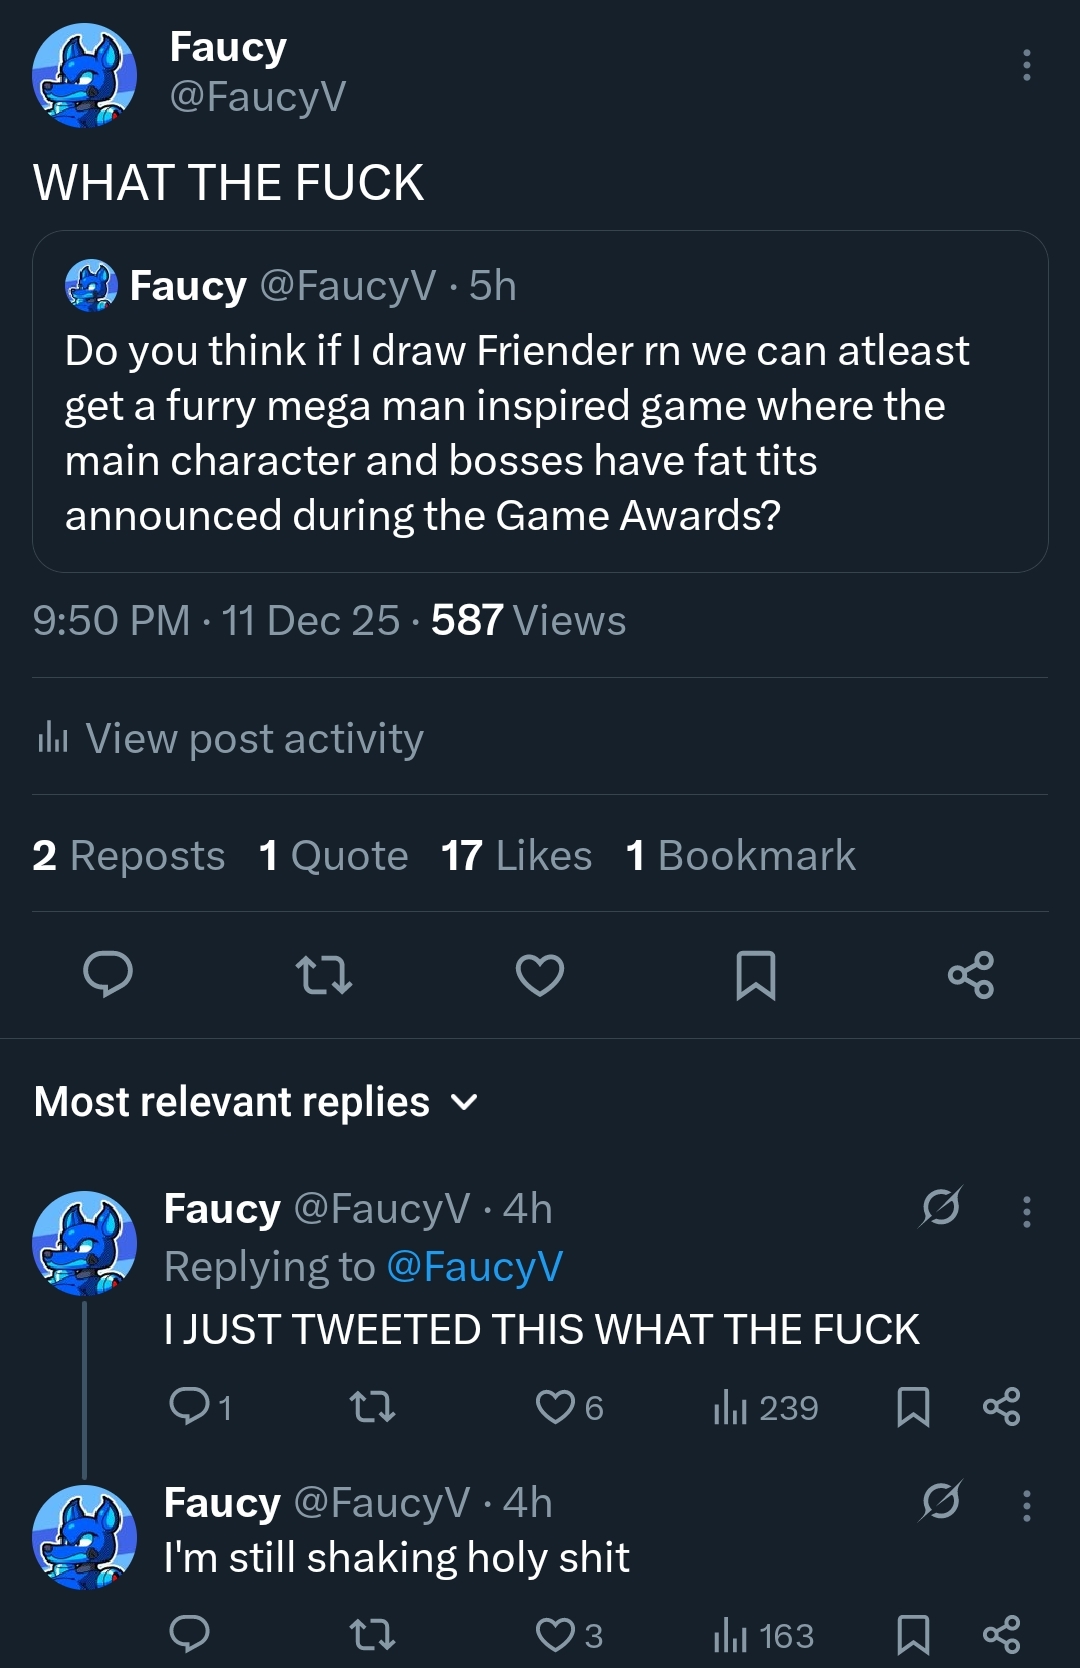Open main post three-dot options menu
Image resolution: width=1080 pixels, height=1668 pixels.
pos(1026,65)
